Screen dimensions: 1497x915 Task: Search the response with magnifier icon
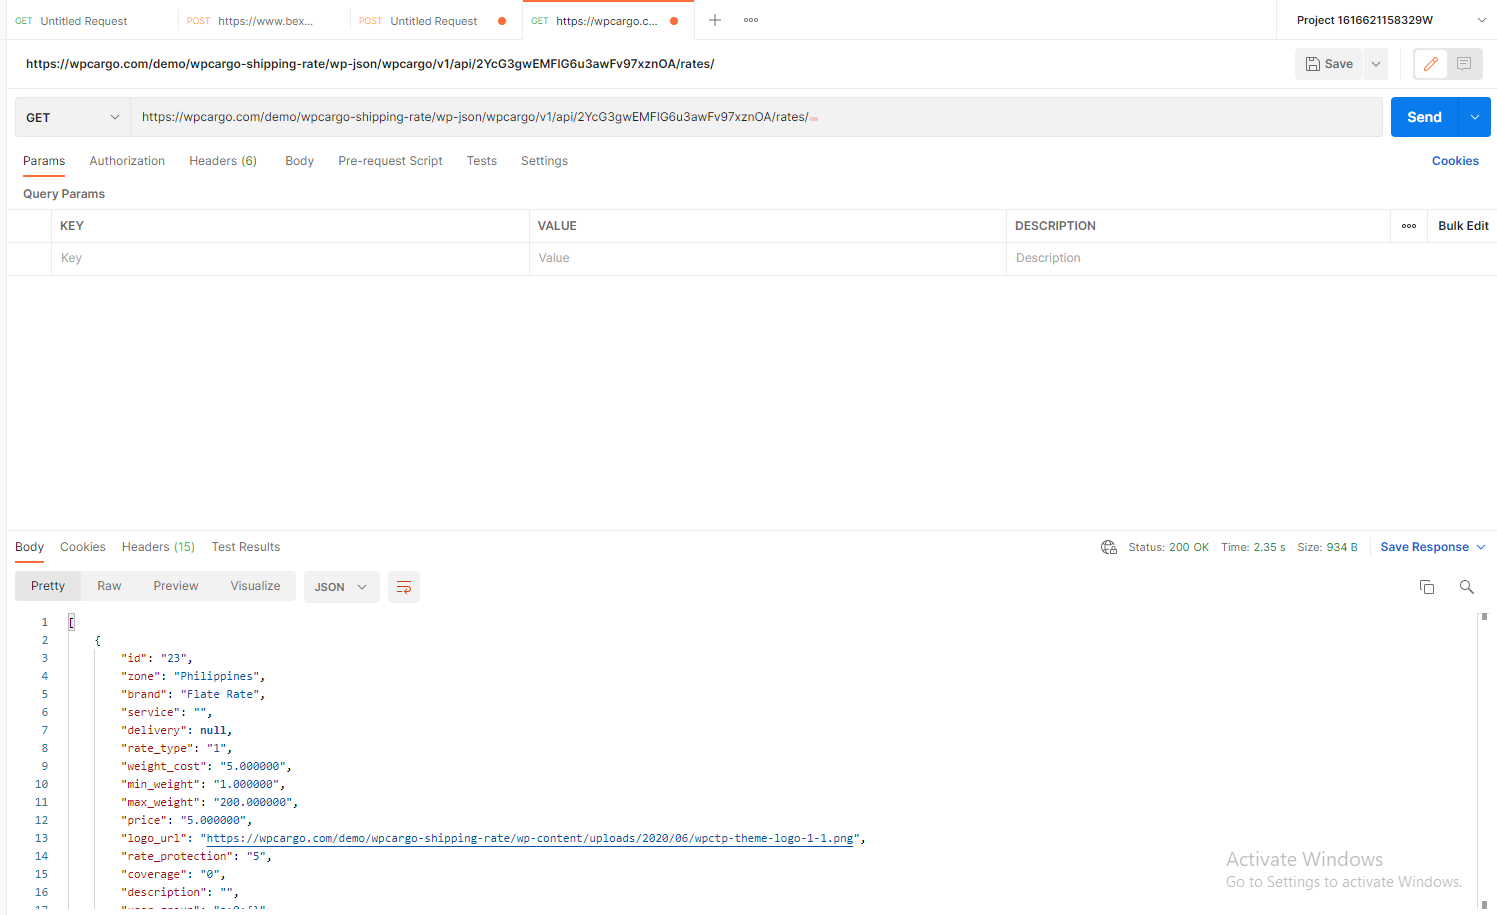coord(1466,587)
